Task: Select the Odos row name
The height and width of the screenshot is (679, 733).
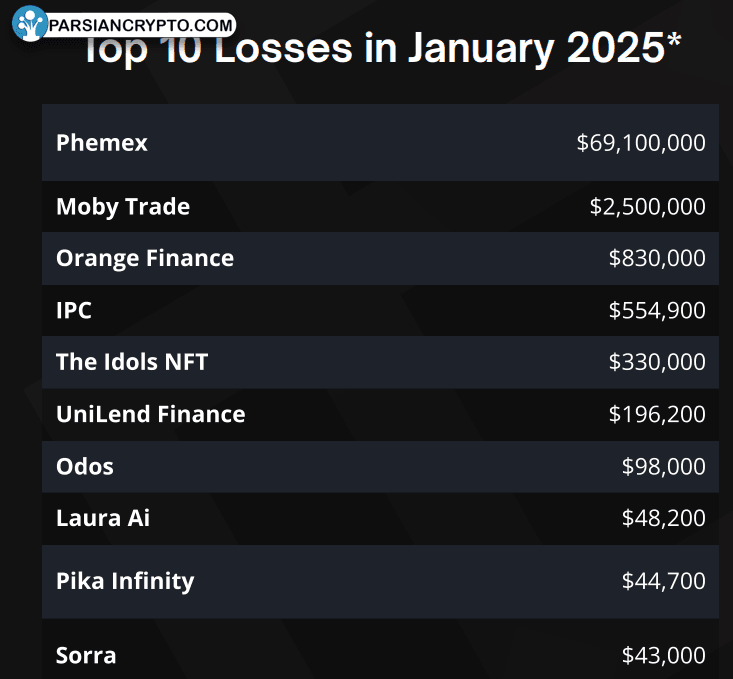Action: (x=85, y=467)
